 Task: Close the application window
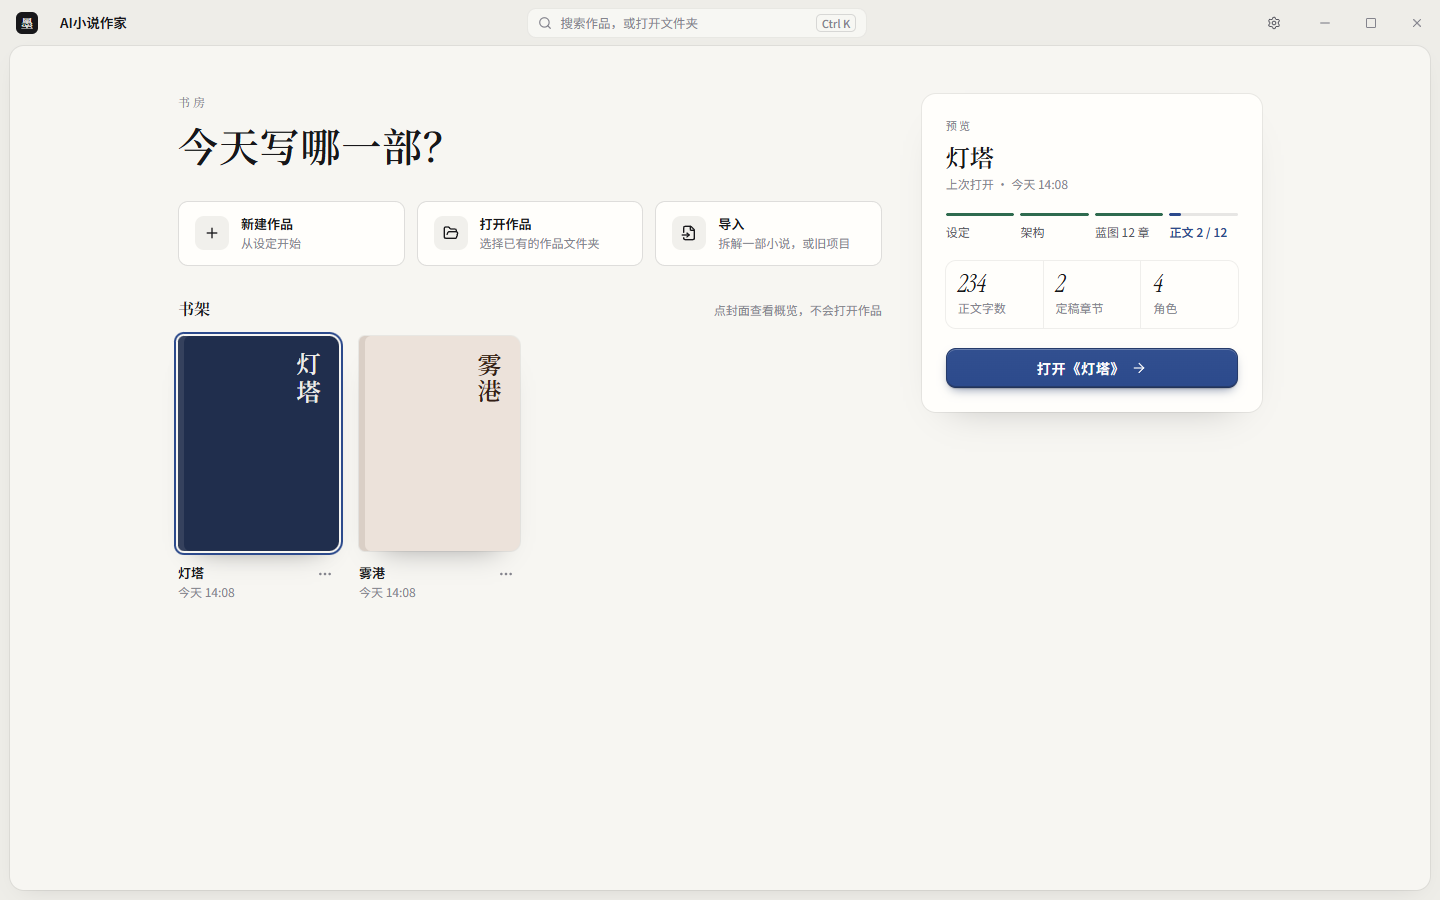click(1417, 23)
